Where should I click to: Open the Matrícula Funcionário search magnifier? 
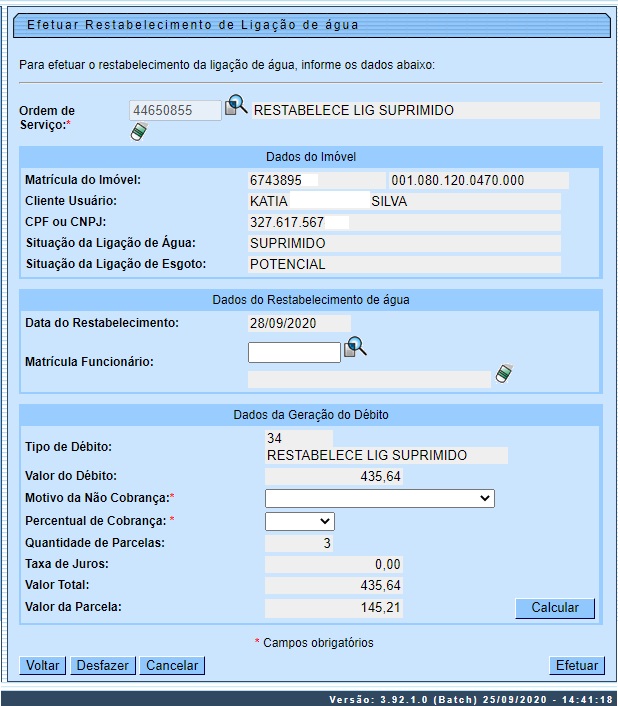pos(356,348)
